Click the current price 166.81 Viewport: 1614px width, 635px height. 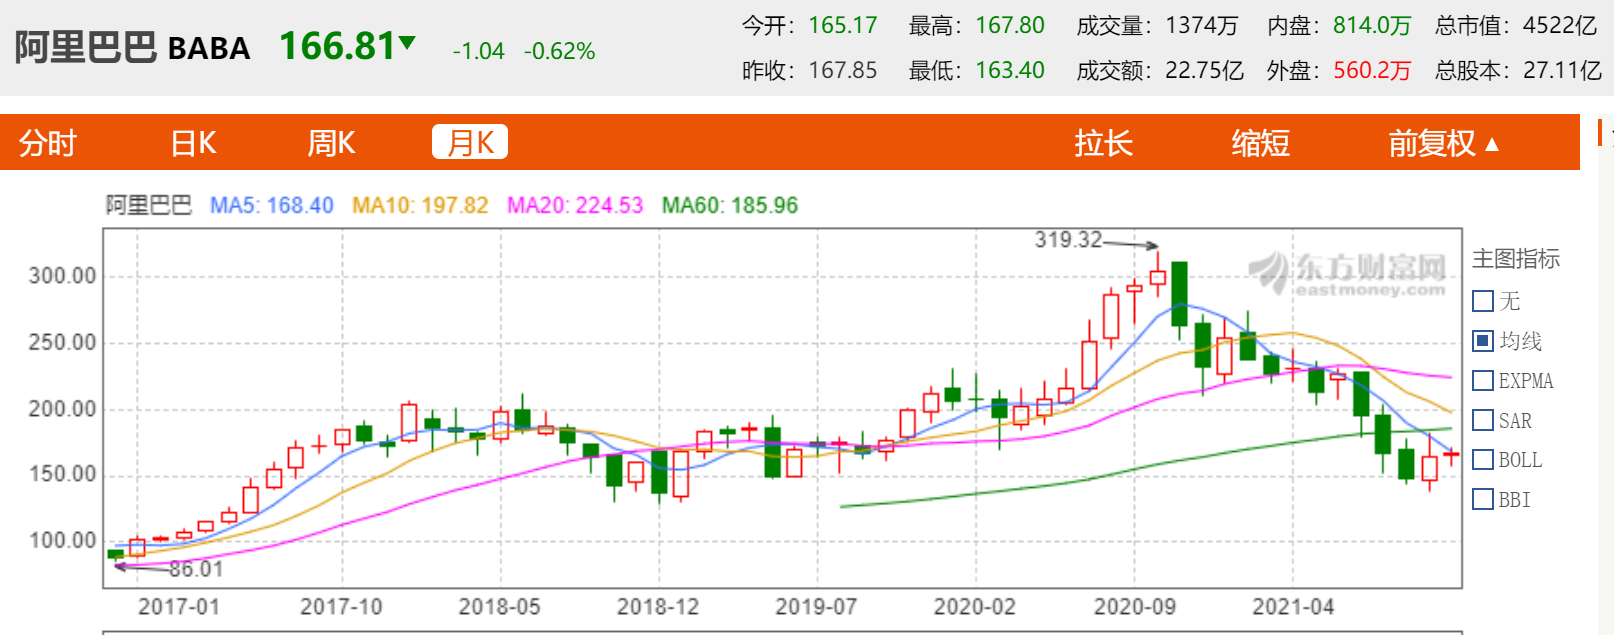pos(338,46)
